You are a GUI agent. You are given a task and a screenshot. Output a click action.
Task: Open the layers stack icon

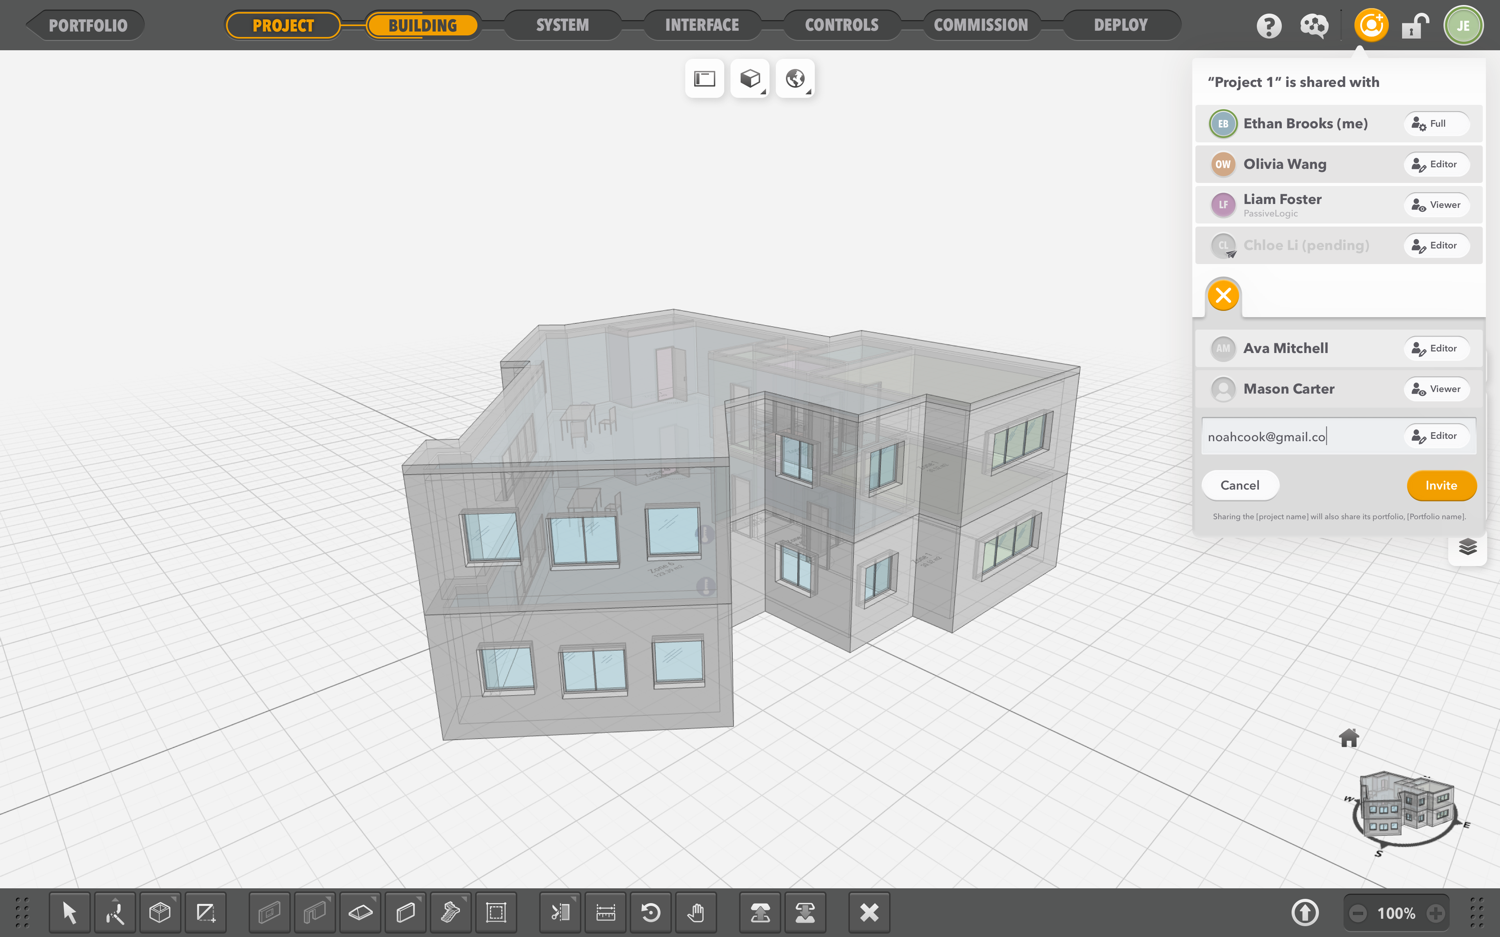click(x=1467, y=547)
